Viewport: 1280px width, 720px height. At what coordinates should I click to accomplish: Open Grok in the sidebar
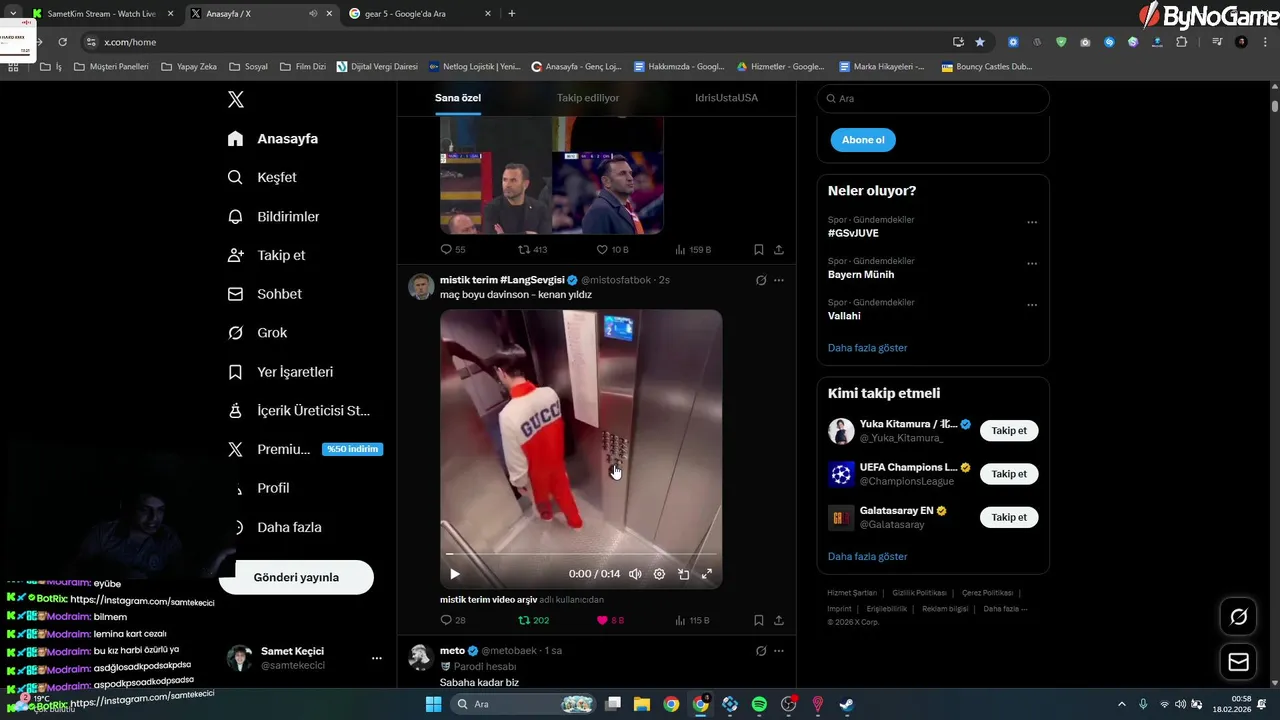tap(257, 333)
